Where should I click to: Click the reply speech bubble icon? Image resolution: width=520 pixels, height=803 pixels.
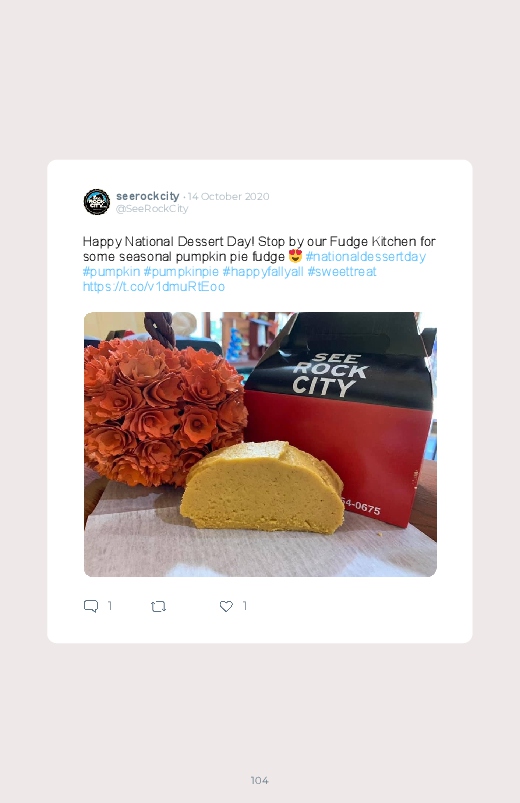[91, 606]
